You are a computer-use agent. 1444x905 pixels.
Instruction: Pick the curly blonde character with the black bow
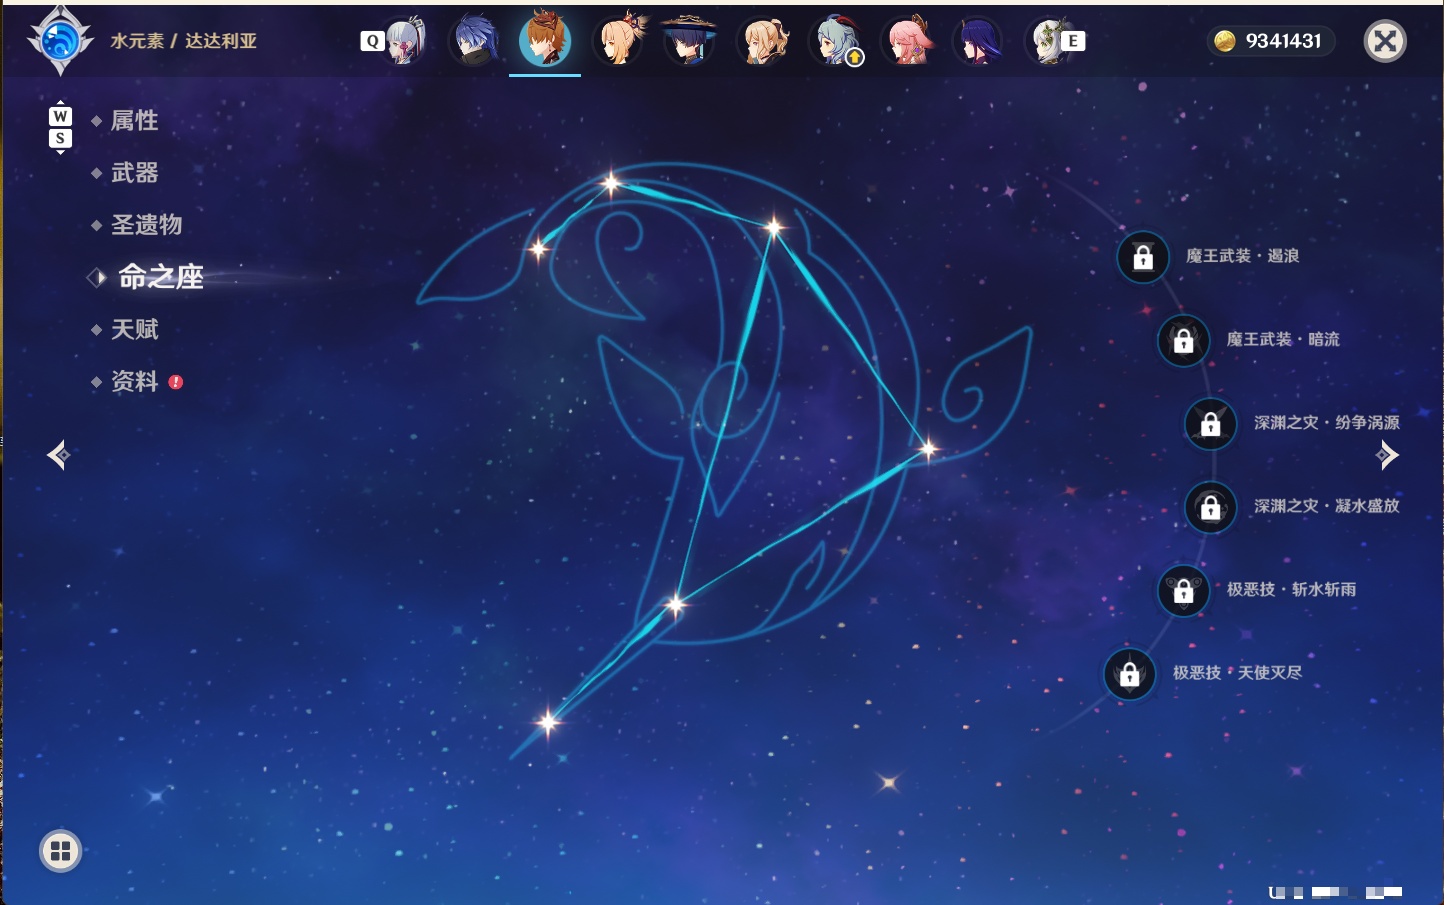pos(762,41)
